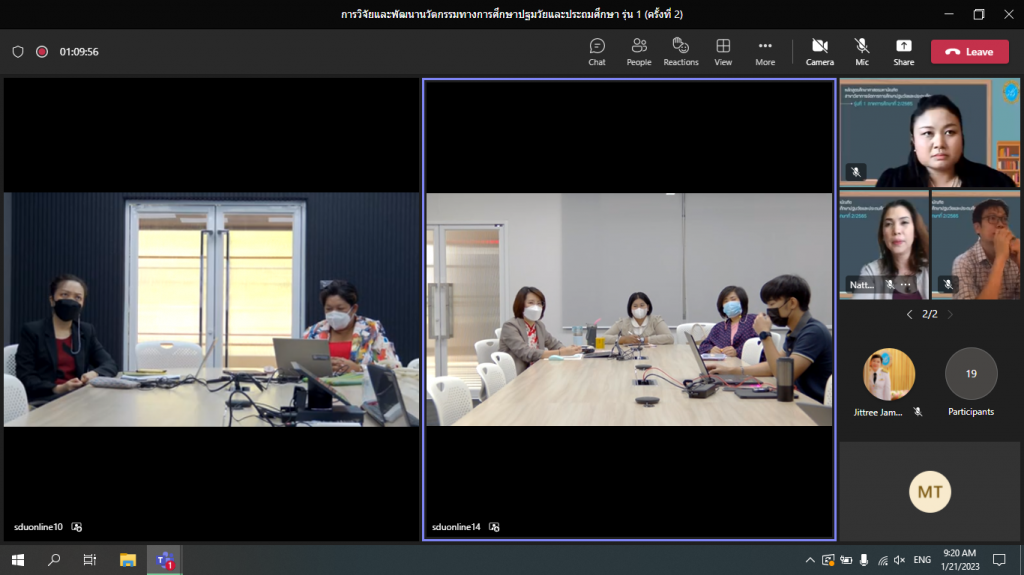Screen dimensions: 1024x575
Task: Open more options on Natt's video tile
Action: coord(906,285)
